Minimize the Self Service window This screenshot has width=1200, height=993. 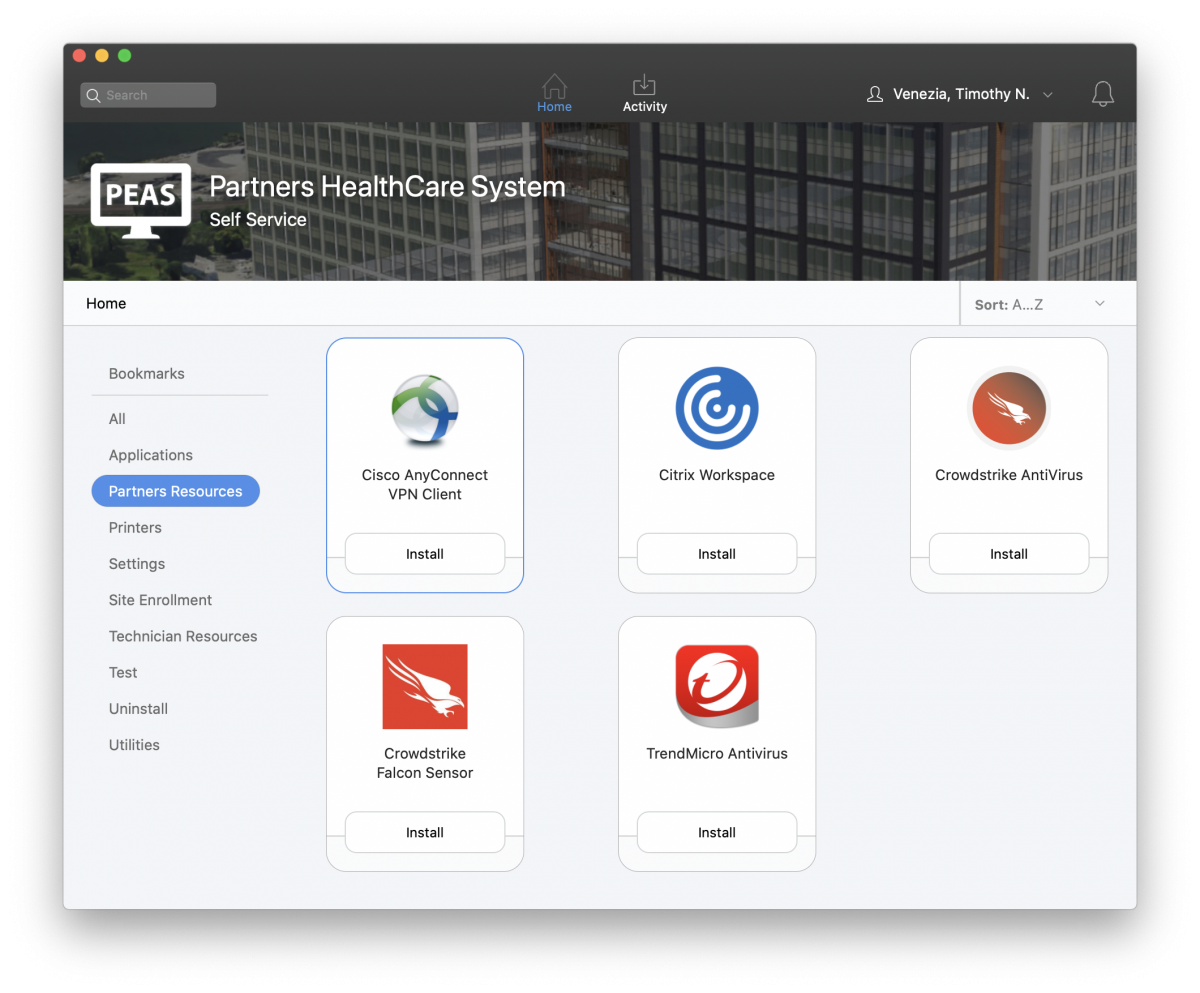[102, 56]
